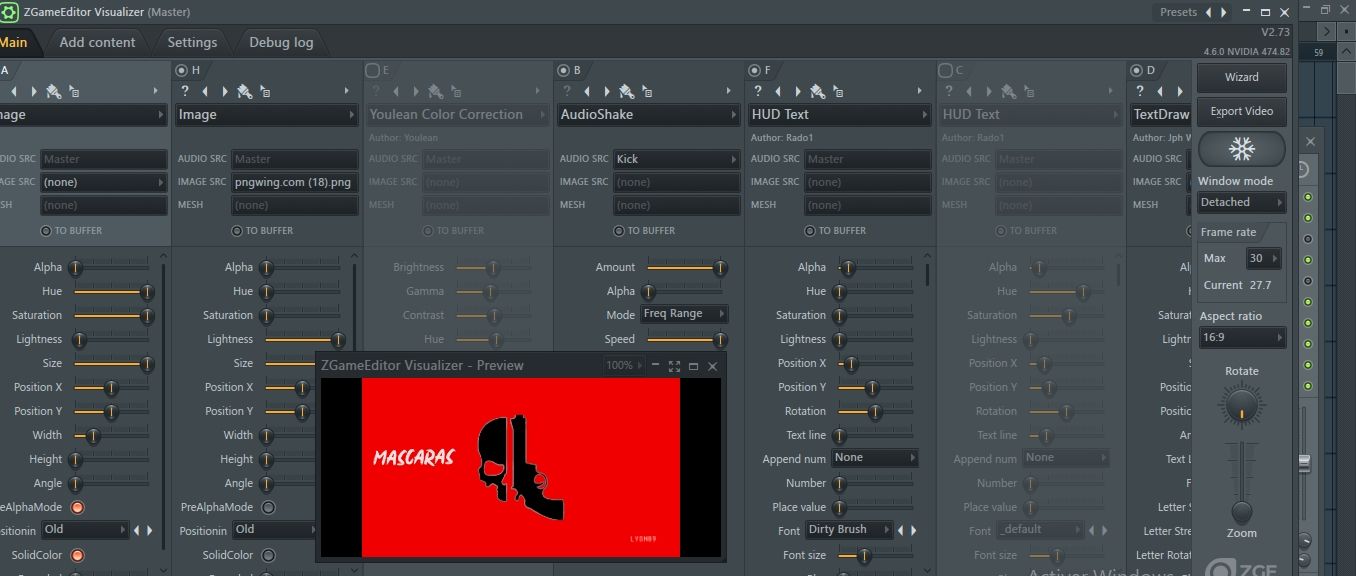The image size is (1356, 576).
Task: Open the Image effect dropdown on layer H
Action: (267, 115)
